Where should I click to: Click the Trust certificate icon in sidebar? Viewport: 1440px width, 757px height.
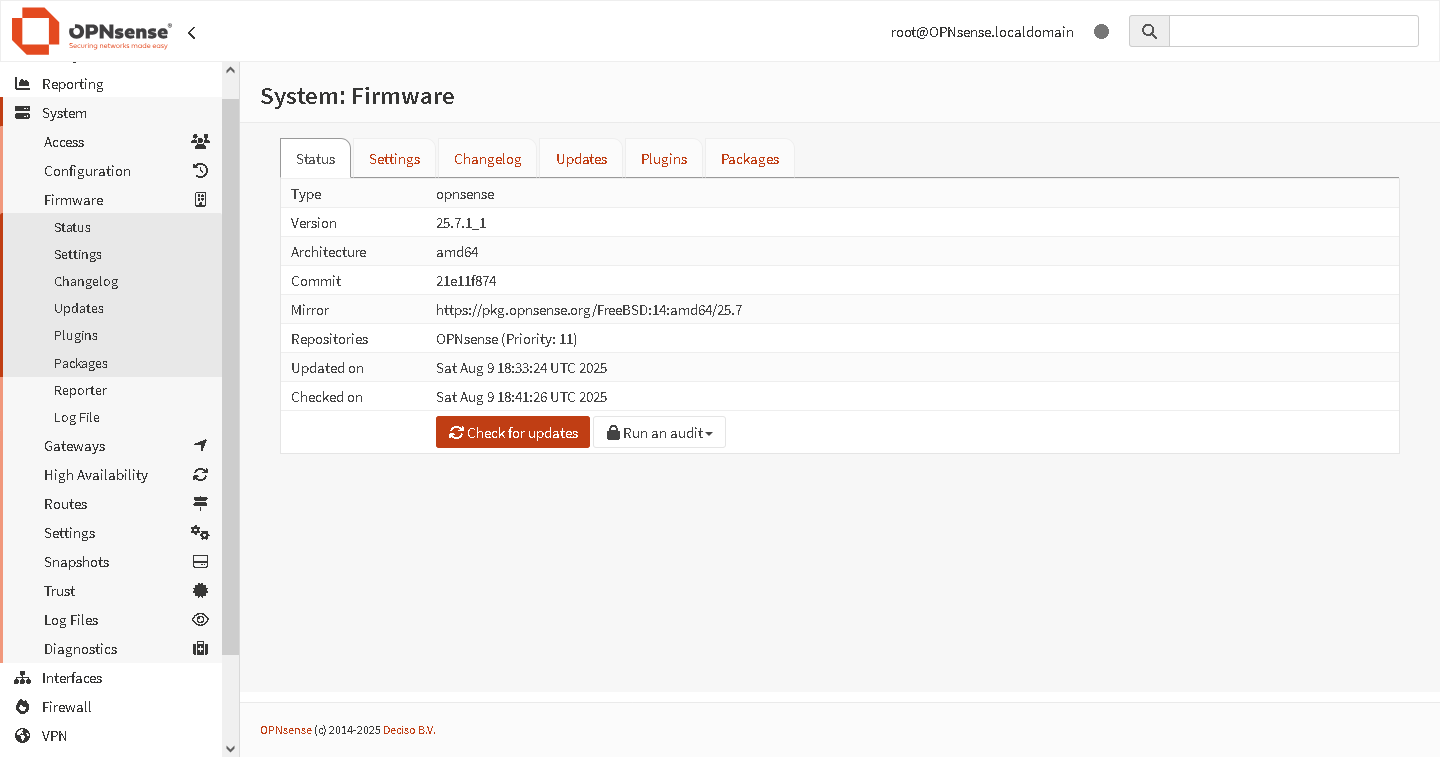pyautogui.click(x=200, y=590)
